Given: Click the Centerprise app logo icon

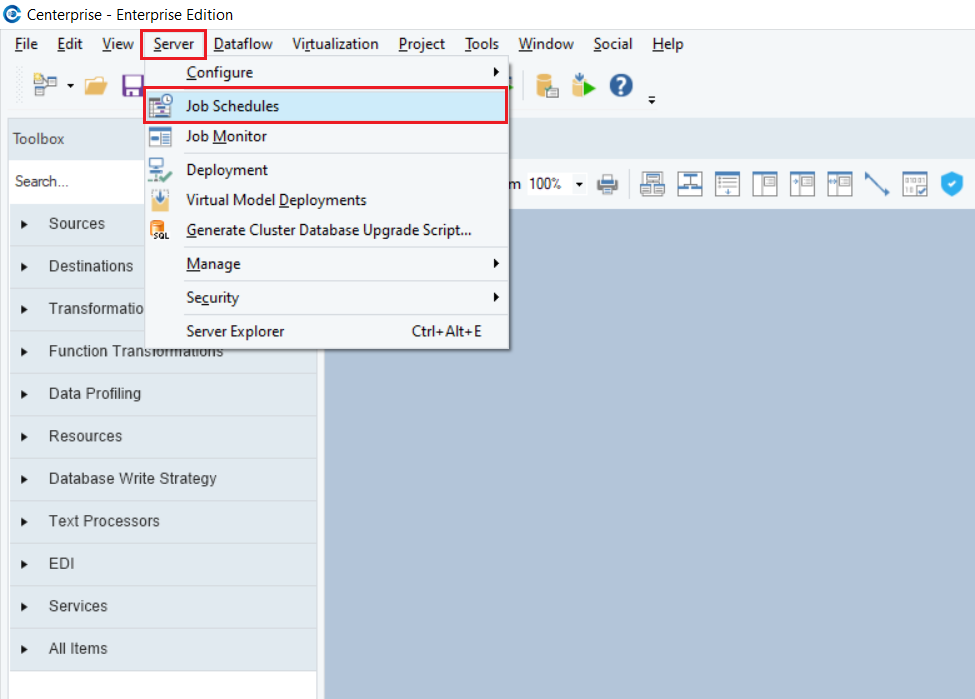Looking at the screenshot, I should [x=12, y=14].
